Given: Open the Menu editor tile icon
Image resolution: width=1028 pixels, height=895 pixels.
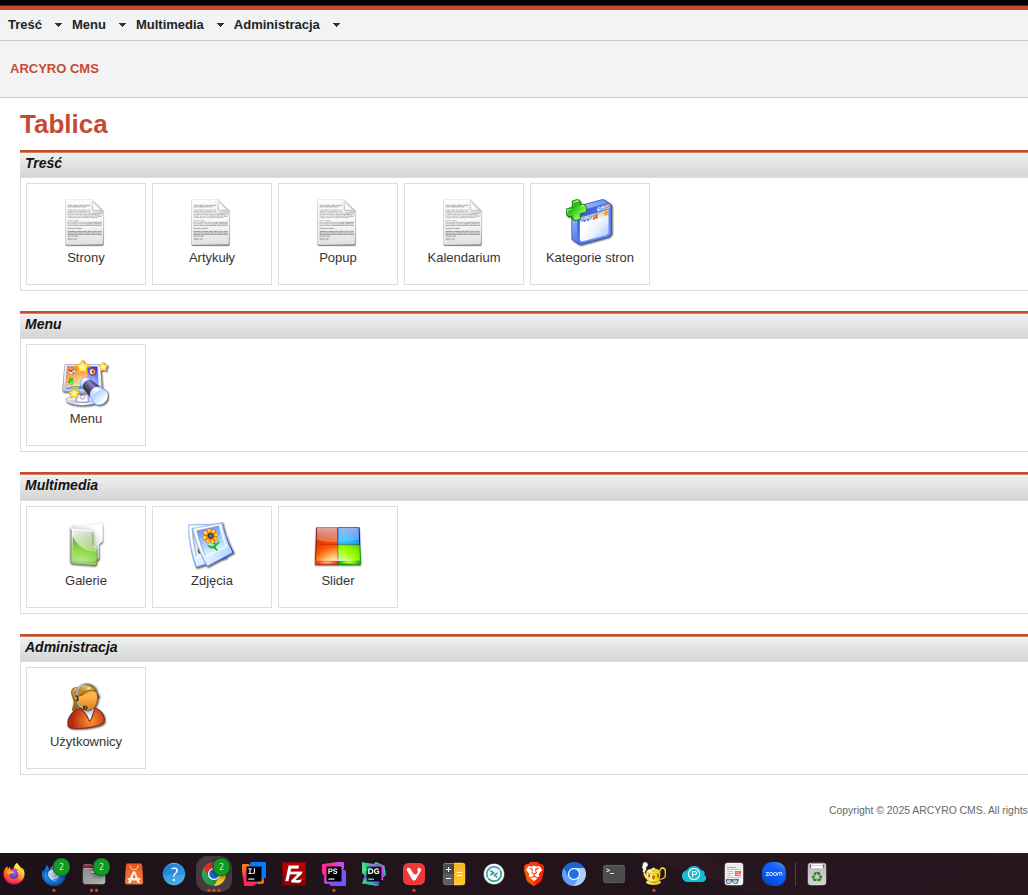Looking at the screenshot, I should [x=86, y=383].
